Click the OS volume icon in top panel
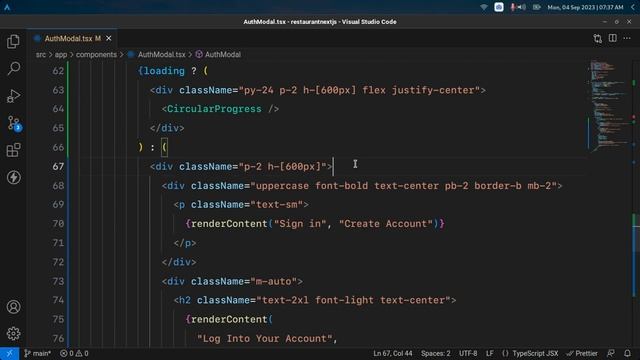 click(522, 7)
